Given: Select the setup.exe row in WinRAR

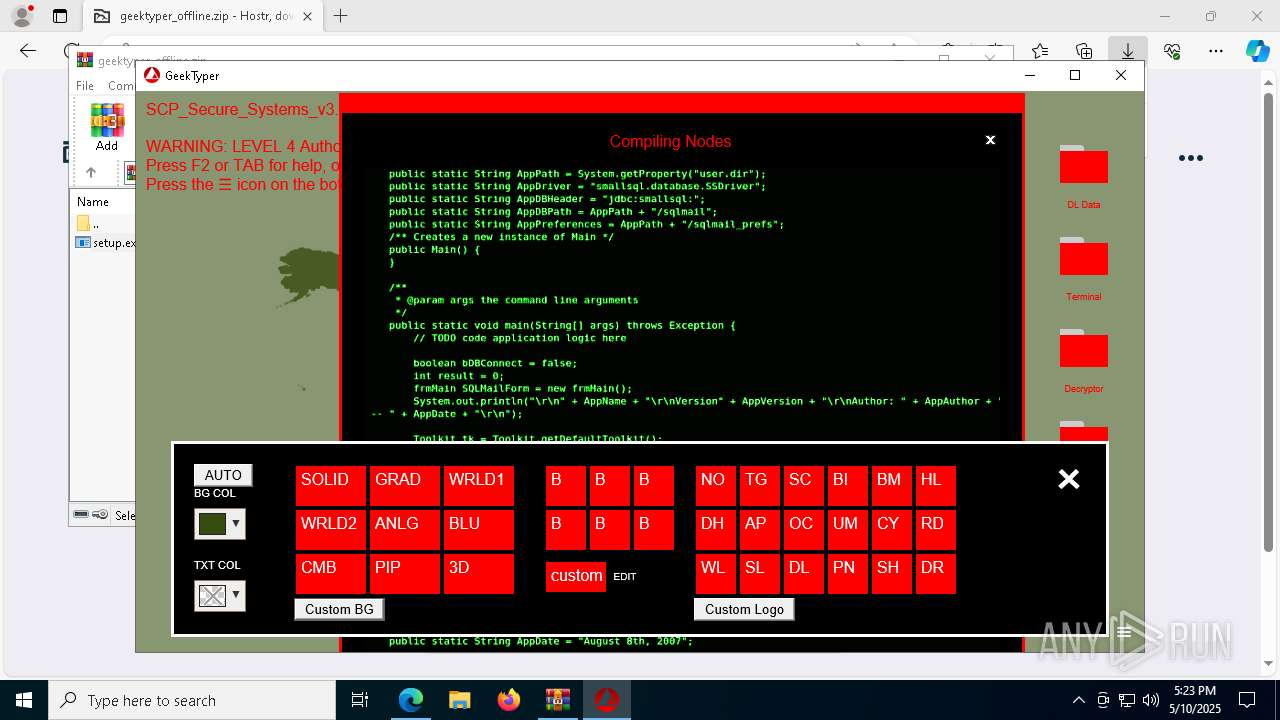Looking at the screenshot, I should [105, 243].
